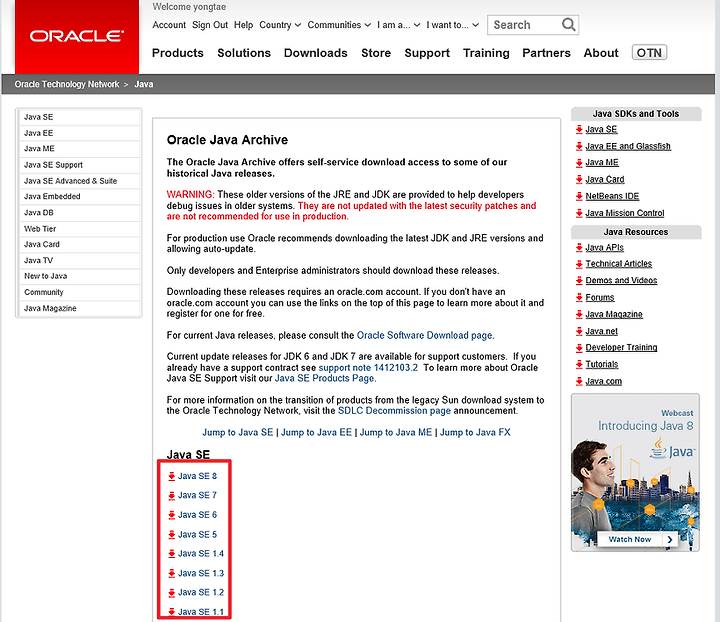
Task: Click red arrow icon beside Technical Articles
Action: click(x=579, y=264)
